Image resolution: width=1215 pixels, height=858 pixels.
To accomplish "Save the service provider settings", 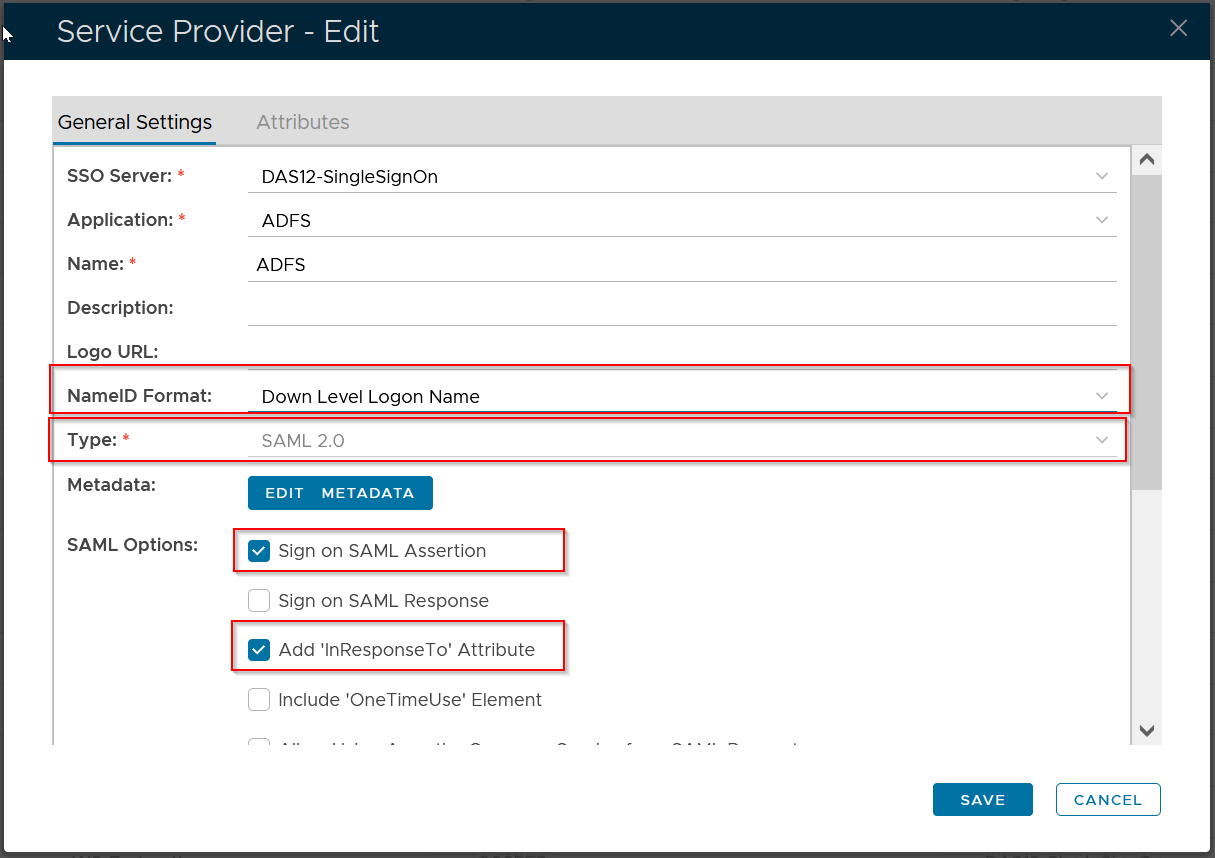I will (982, 800).
